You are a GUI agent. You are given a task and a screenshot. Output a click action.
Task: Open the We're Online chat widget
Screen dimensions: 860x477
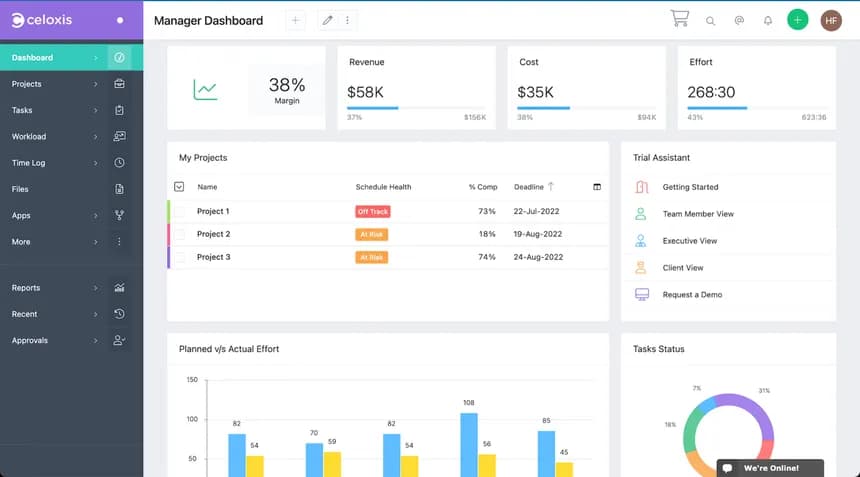click(x=770, y=468)
